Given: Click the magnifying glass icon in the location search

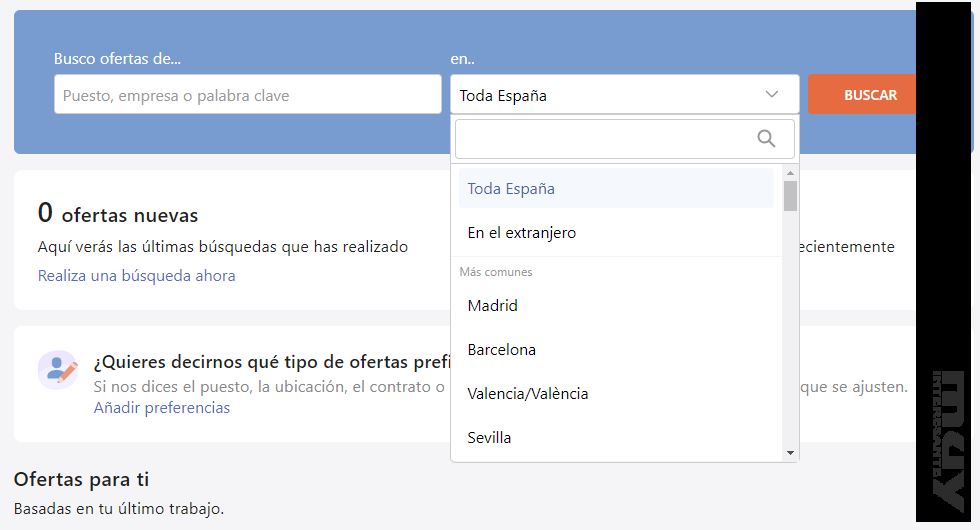Looking at the screenshot, I should pos(766,139).
